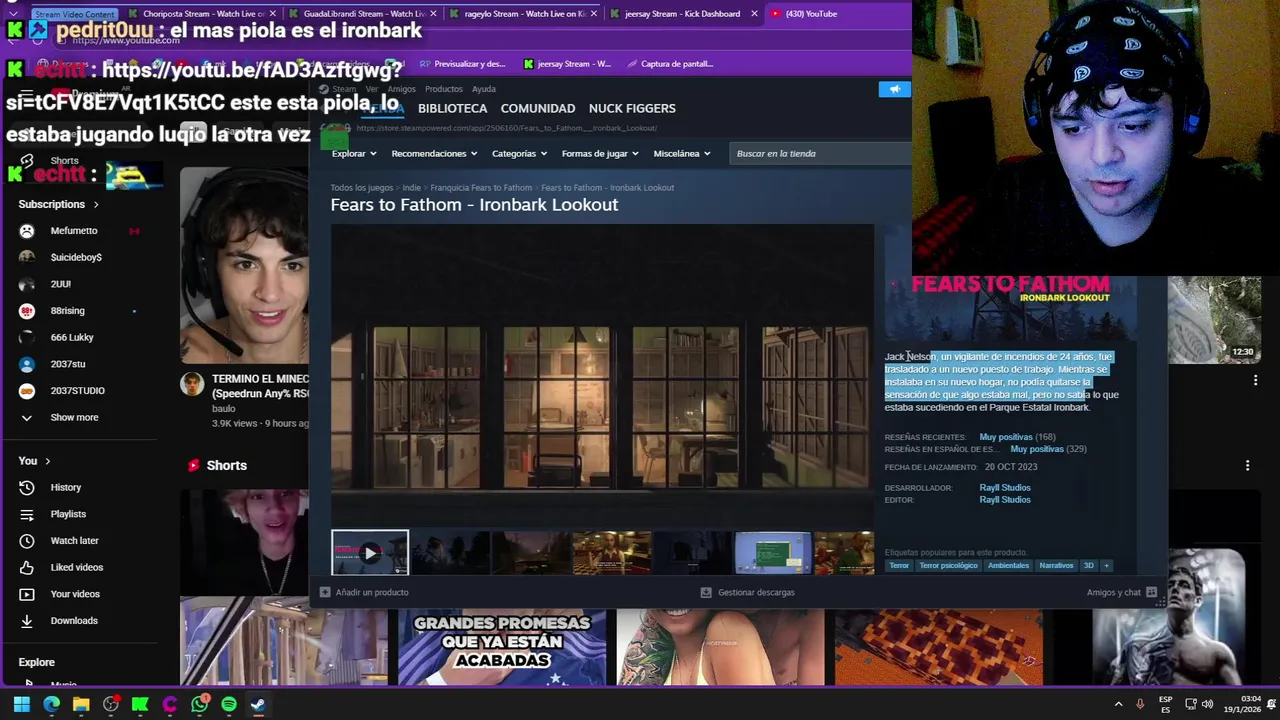This screenshot has width=1280, height=720.
Task: Click Franquicia Fears to Fathom breadcrumb
Action: coord(481,188)
